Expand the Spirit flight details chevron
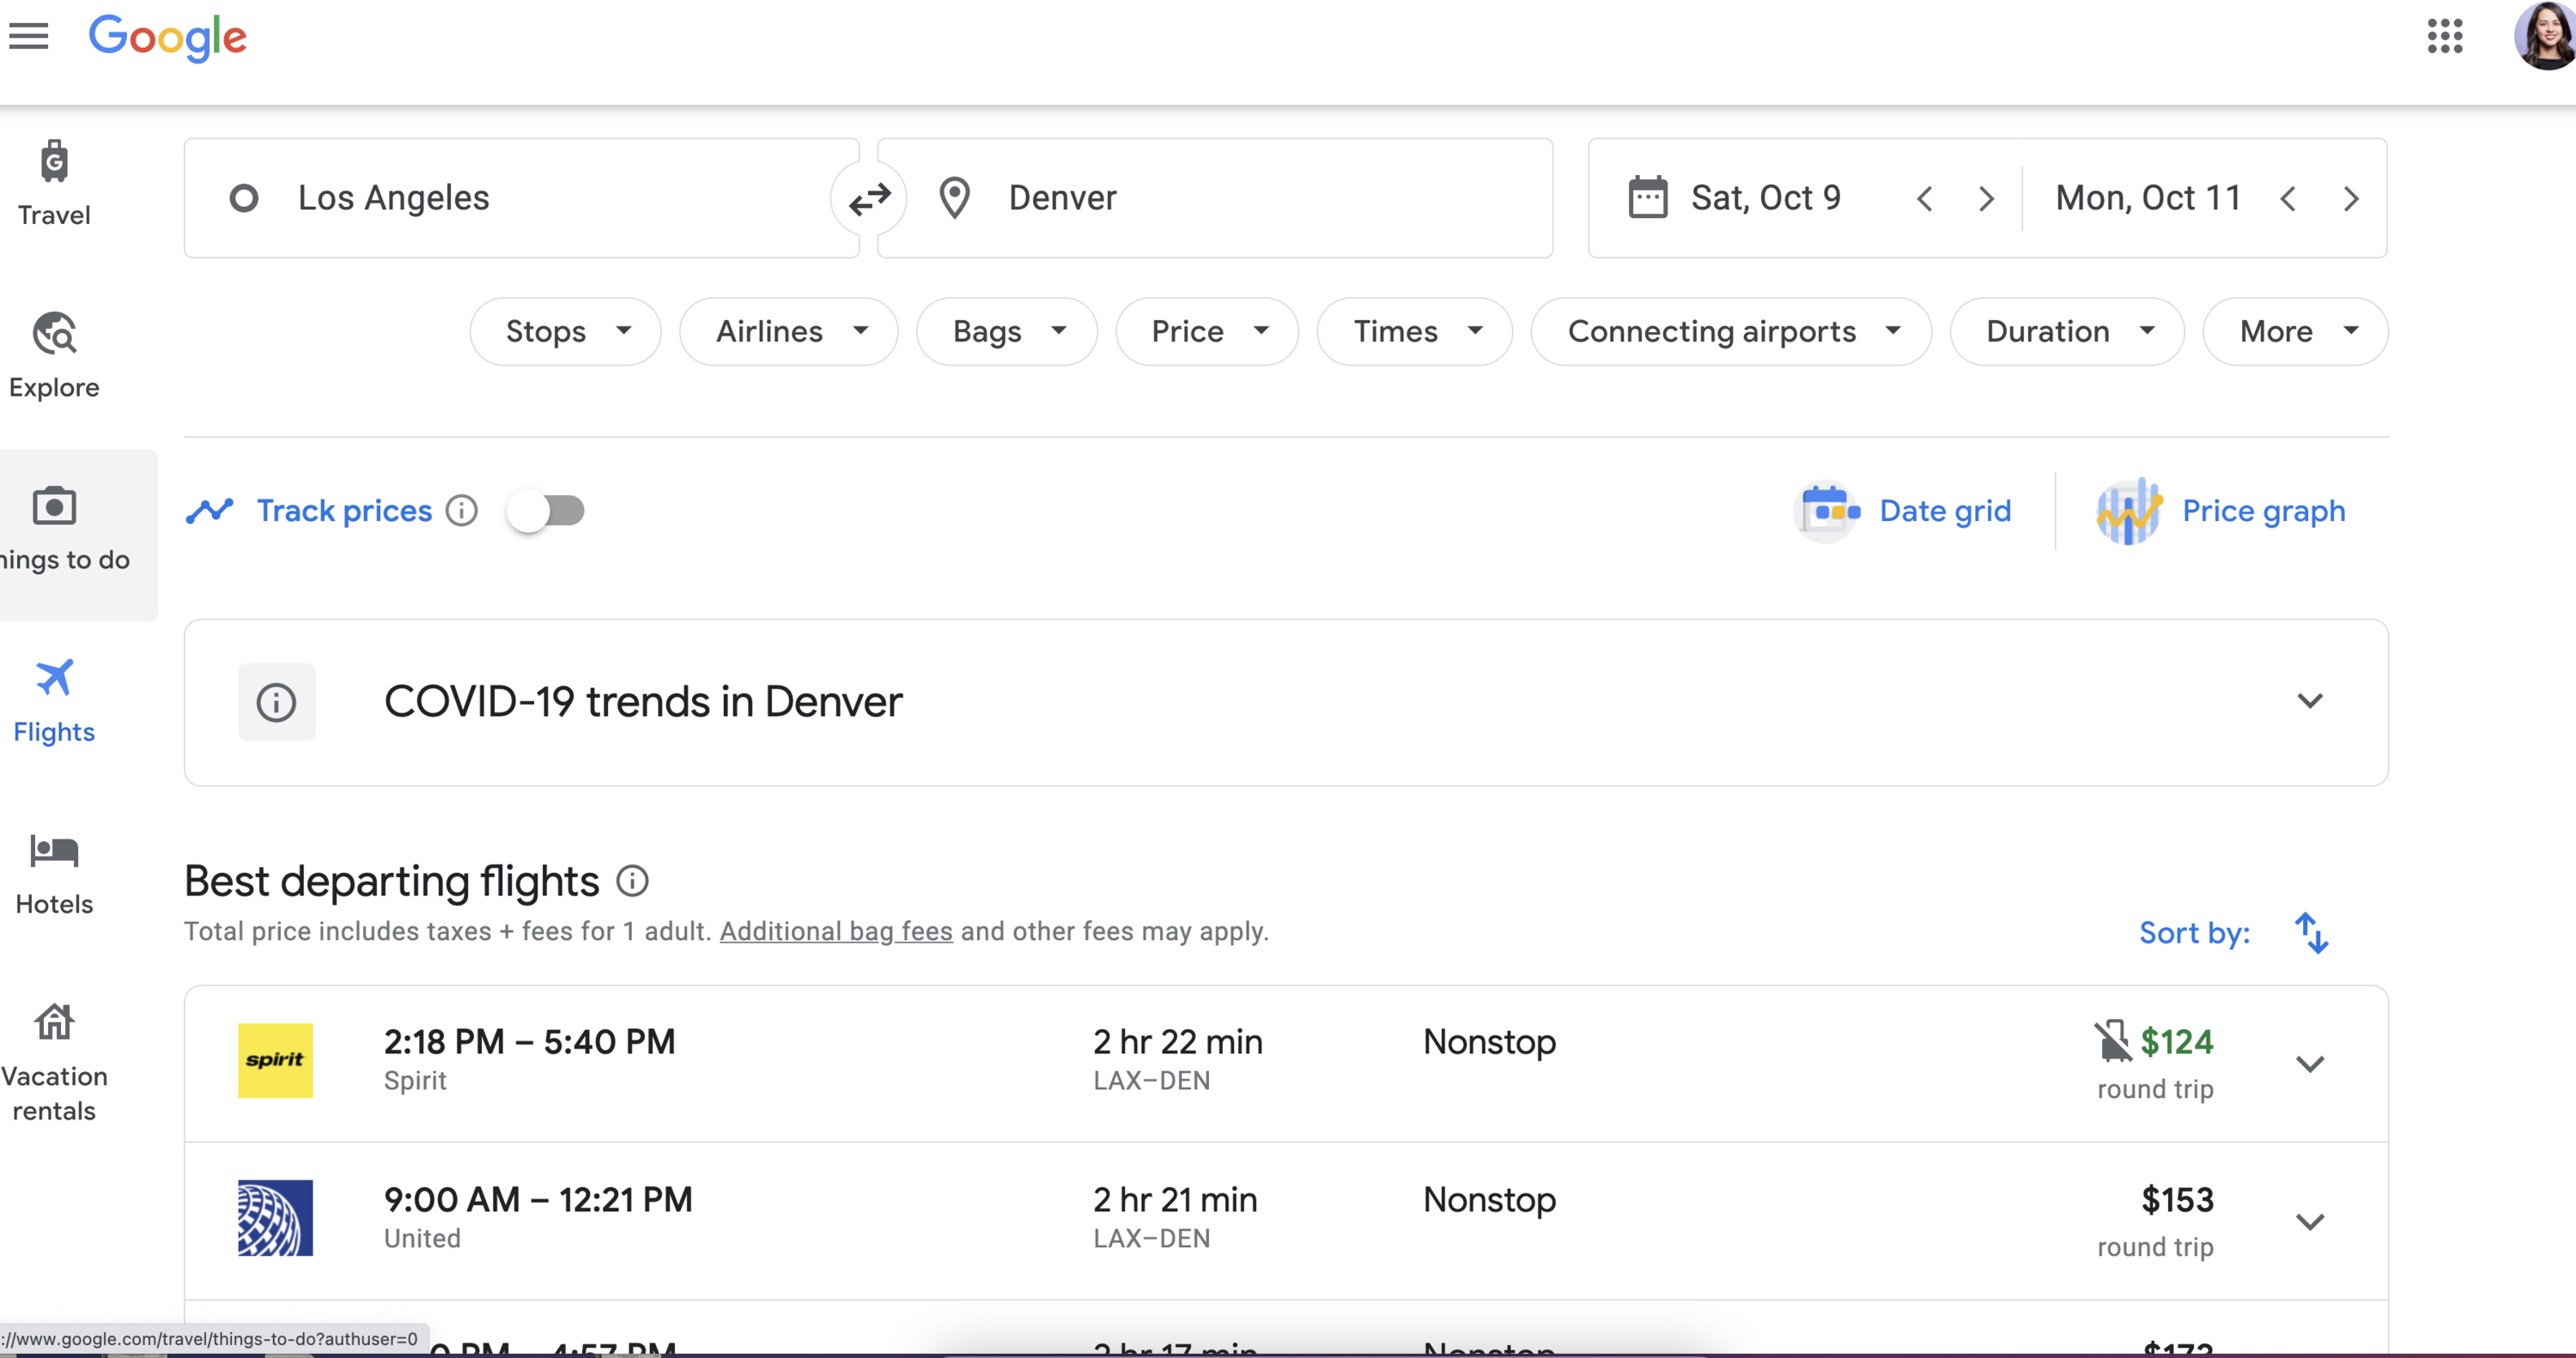This screenshot has width=2576, height=1358. coord(2310,1064)
